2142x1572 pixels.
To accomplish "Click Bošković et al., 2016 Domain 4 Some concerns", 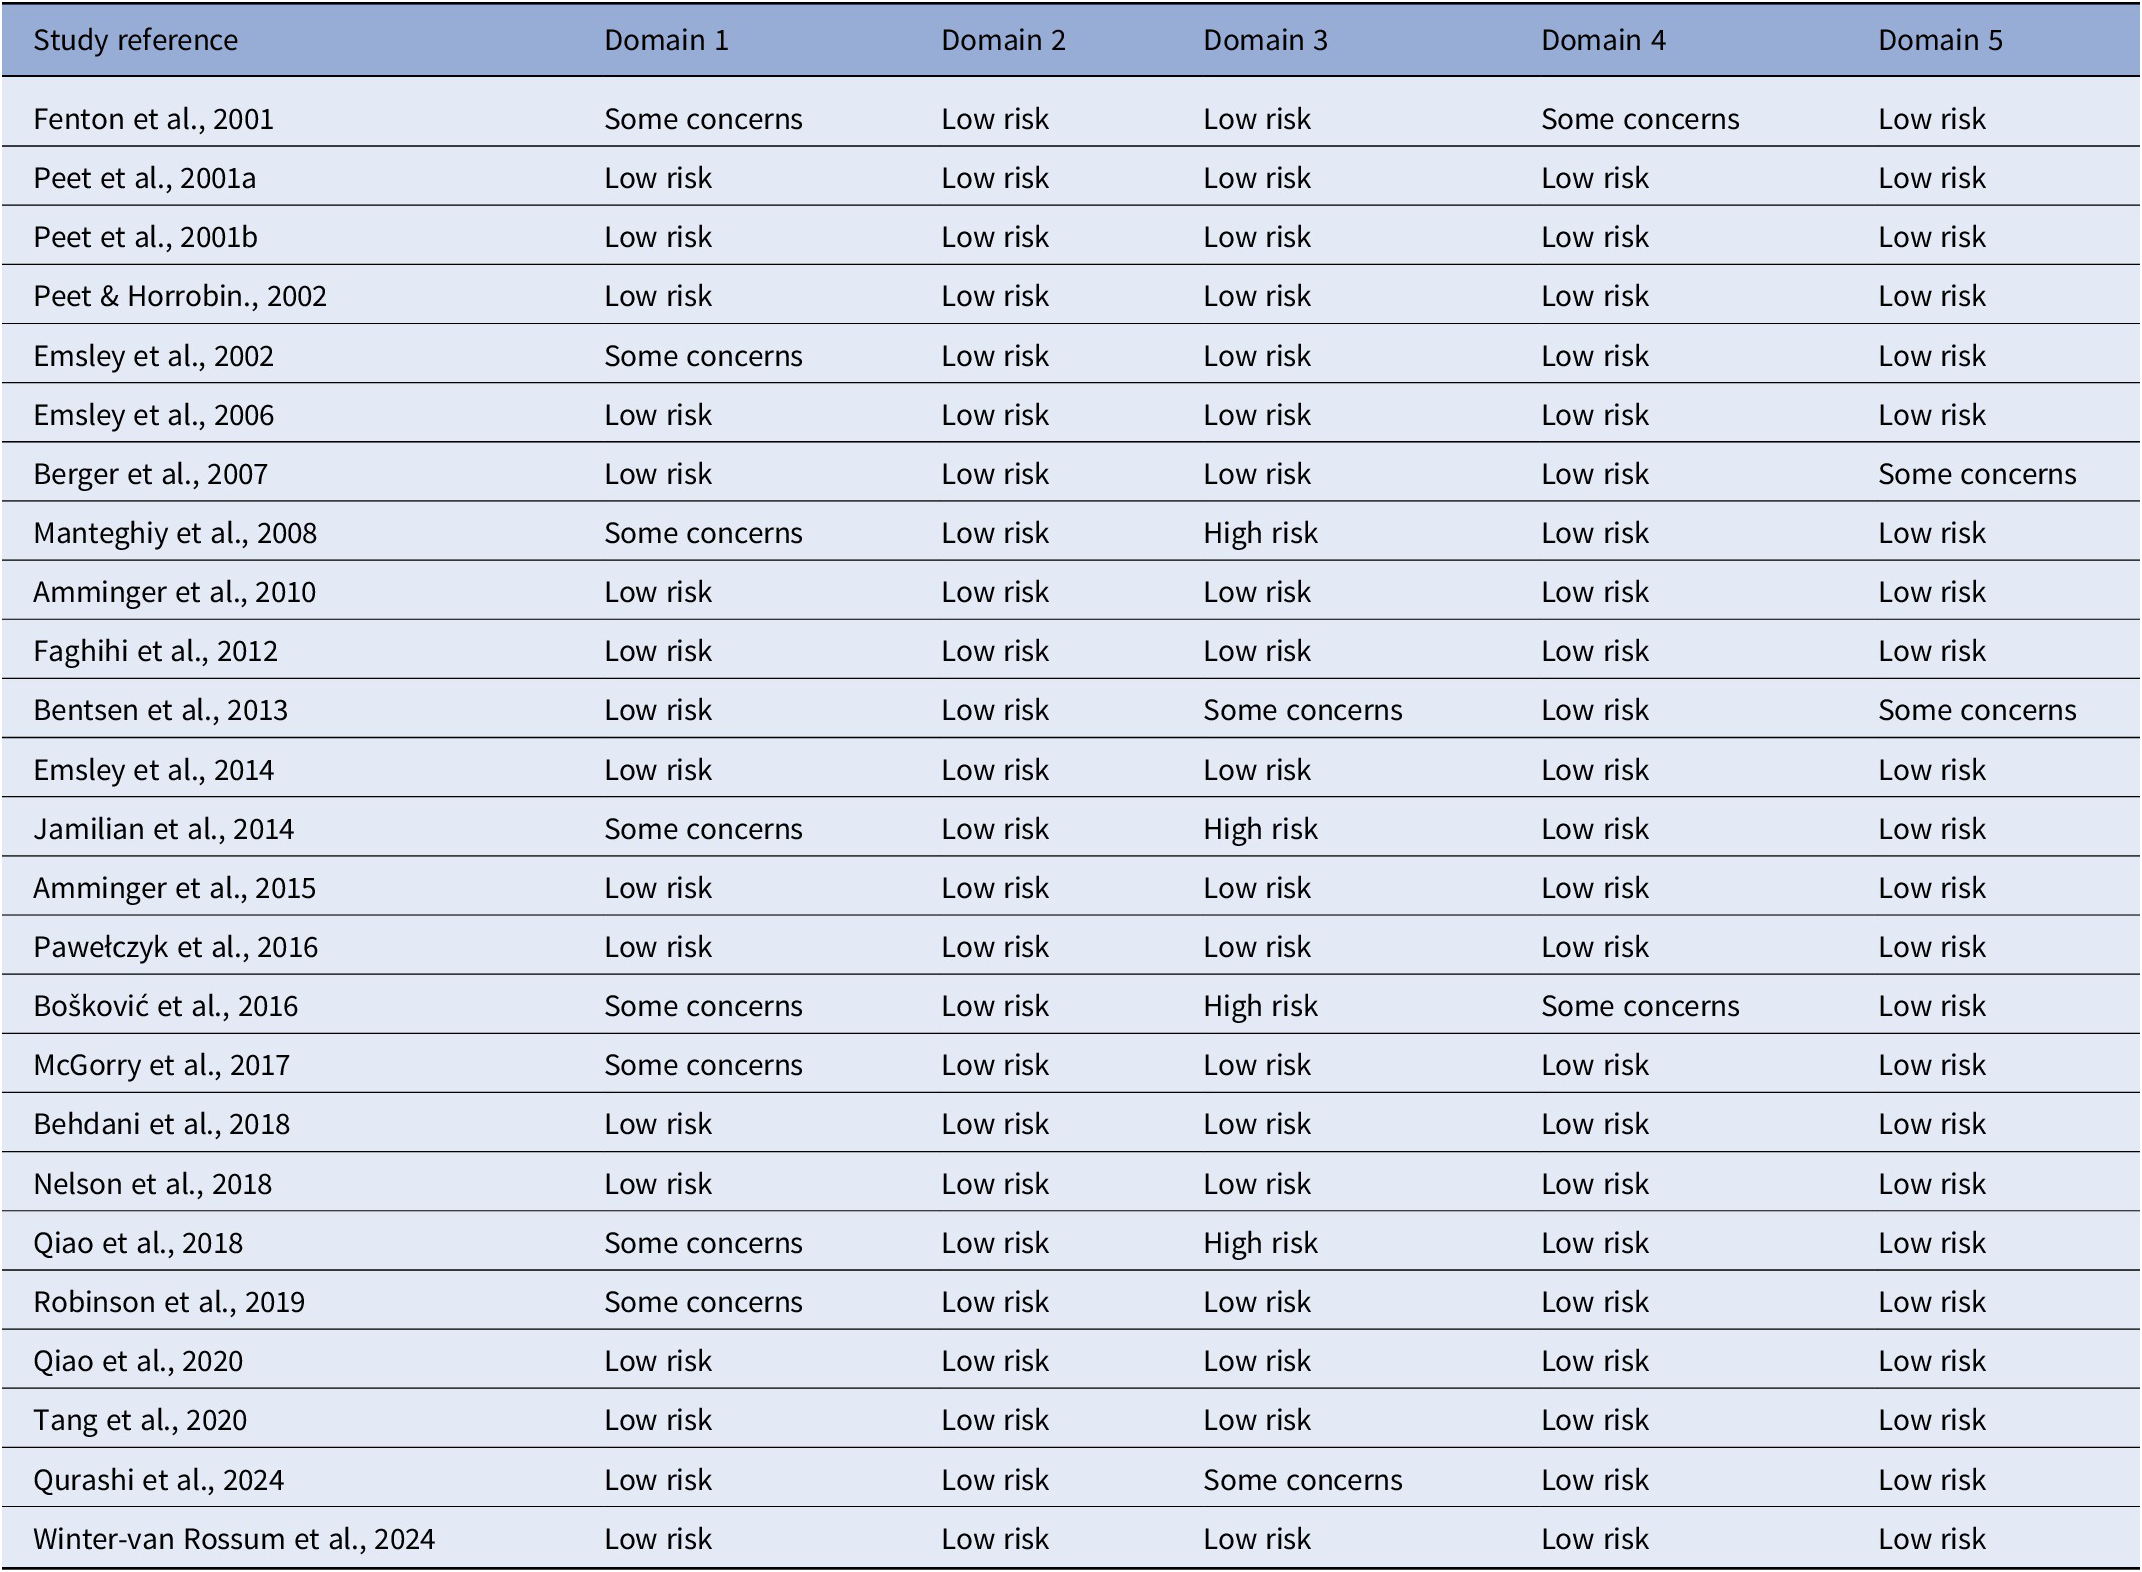I will [x=1640, y=1006].
